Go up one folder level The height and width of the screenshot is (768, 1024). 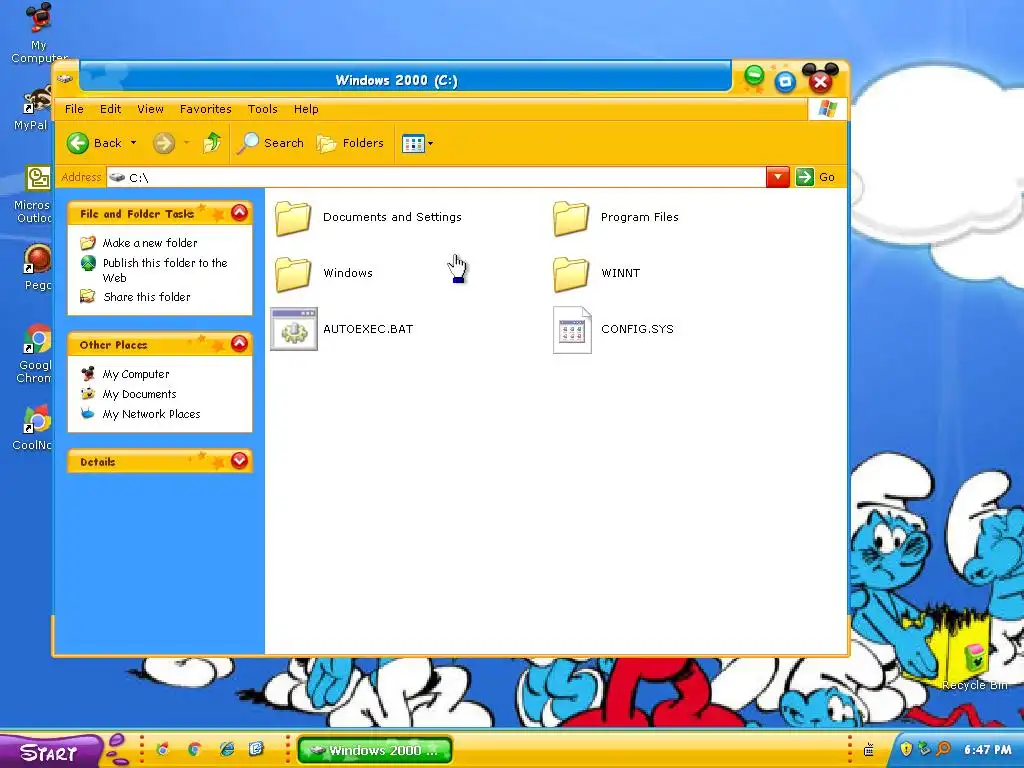click(x=212, y=142)
